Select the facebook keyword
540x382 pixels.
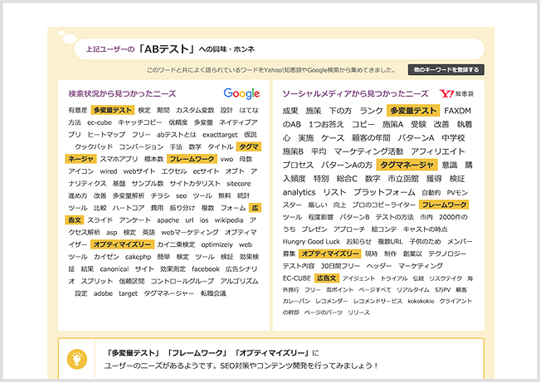point(206,269)
